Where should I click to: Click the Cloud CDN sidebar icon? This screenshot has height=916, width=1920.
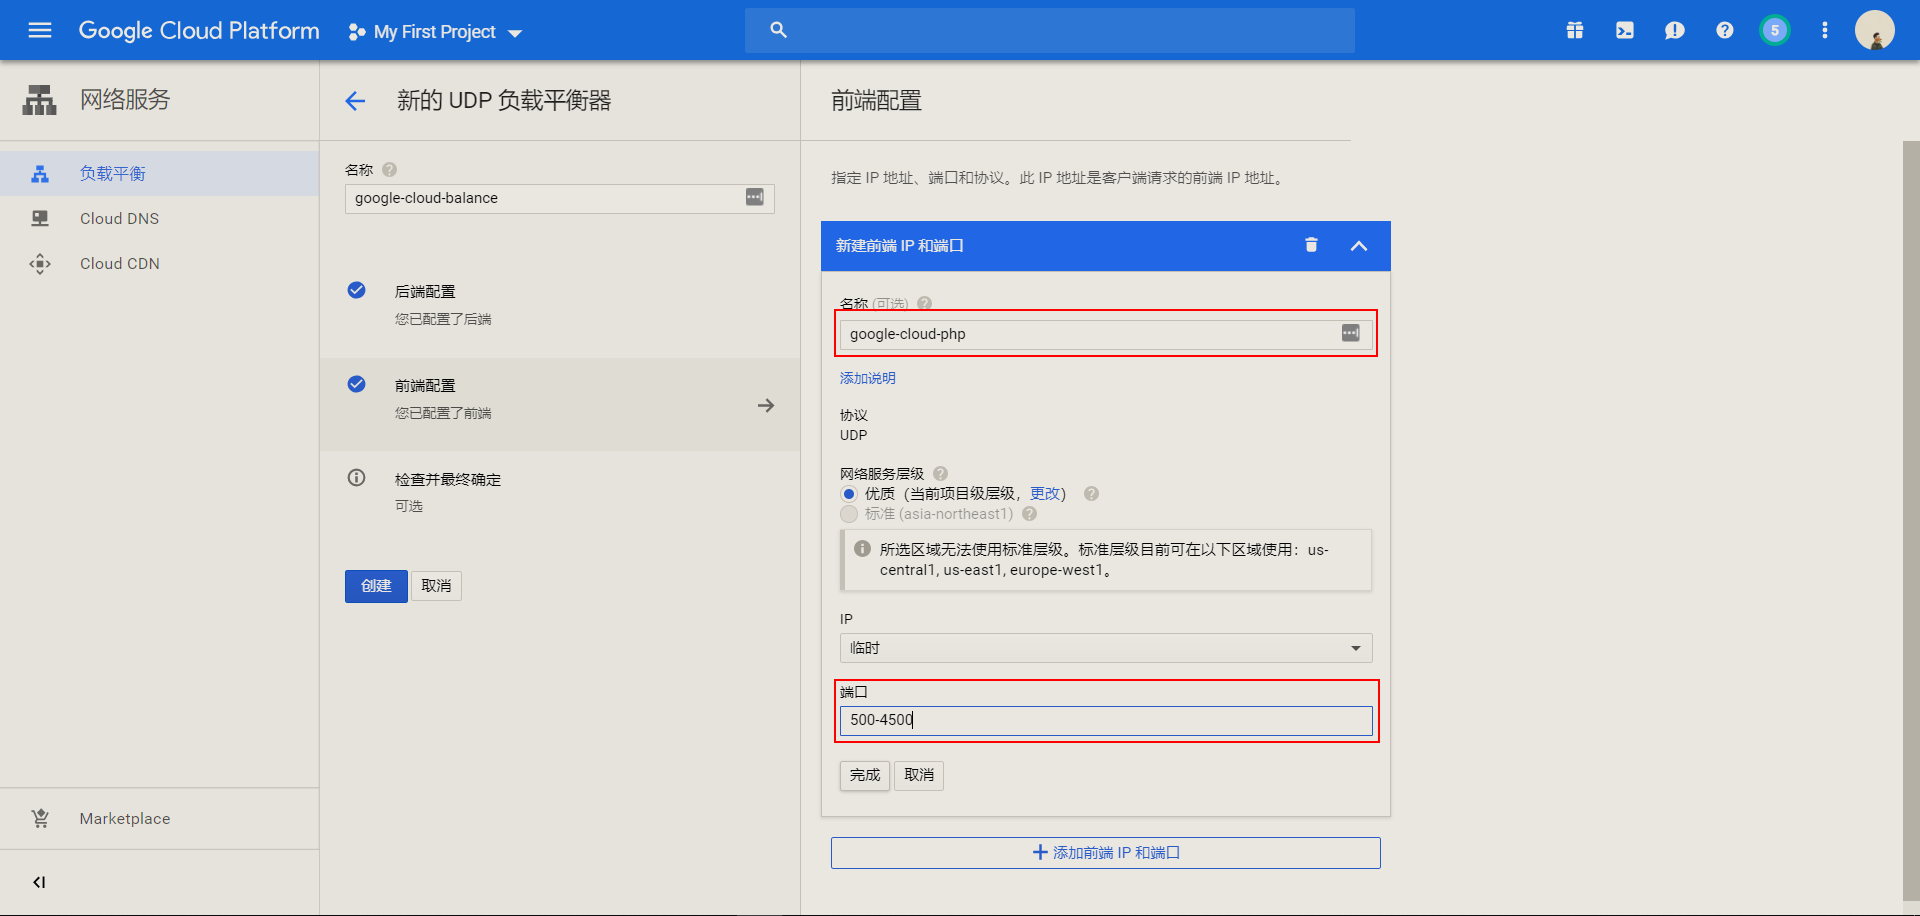click(40, 264)
